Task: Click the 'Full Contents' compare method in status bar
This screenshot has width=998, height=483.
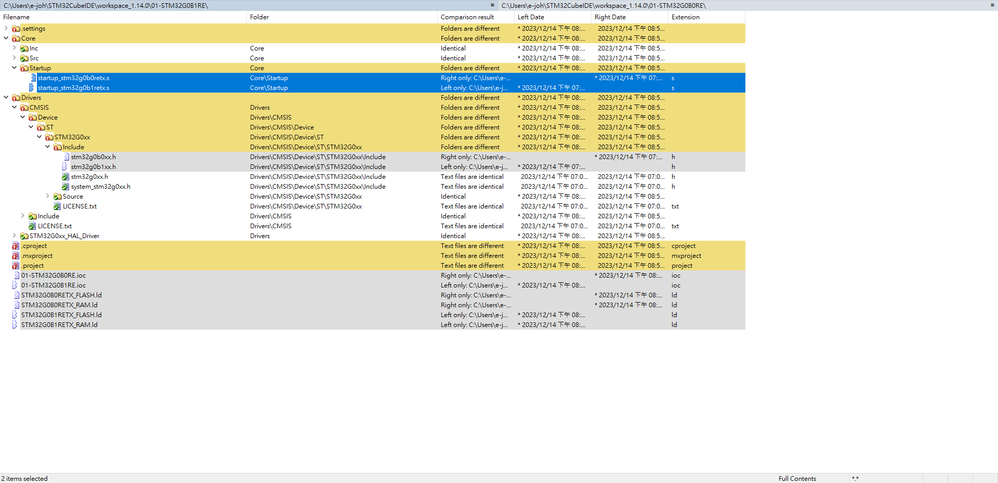Action: 797,479
